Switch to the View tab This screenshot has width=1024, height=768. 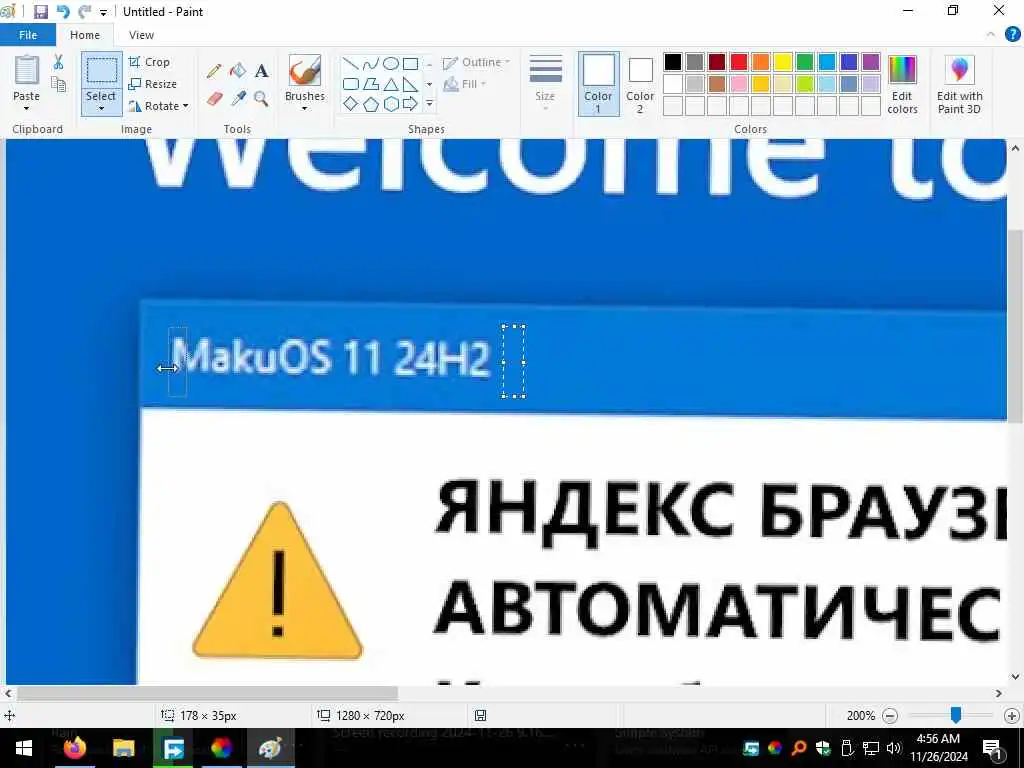pyautogui.click(x=141, y=35)
